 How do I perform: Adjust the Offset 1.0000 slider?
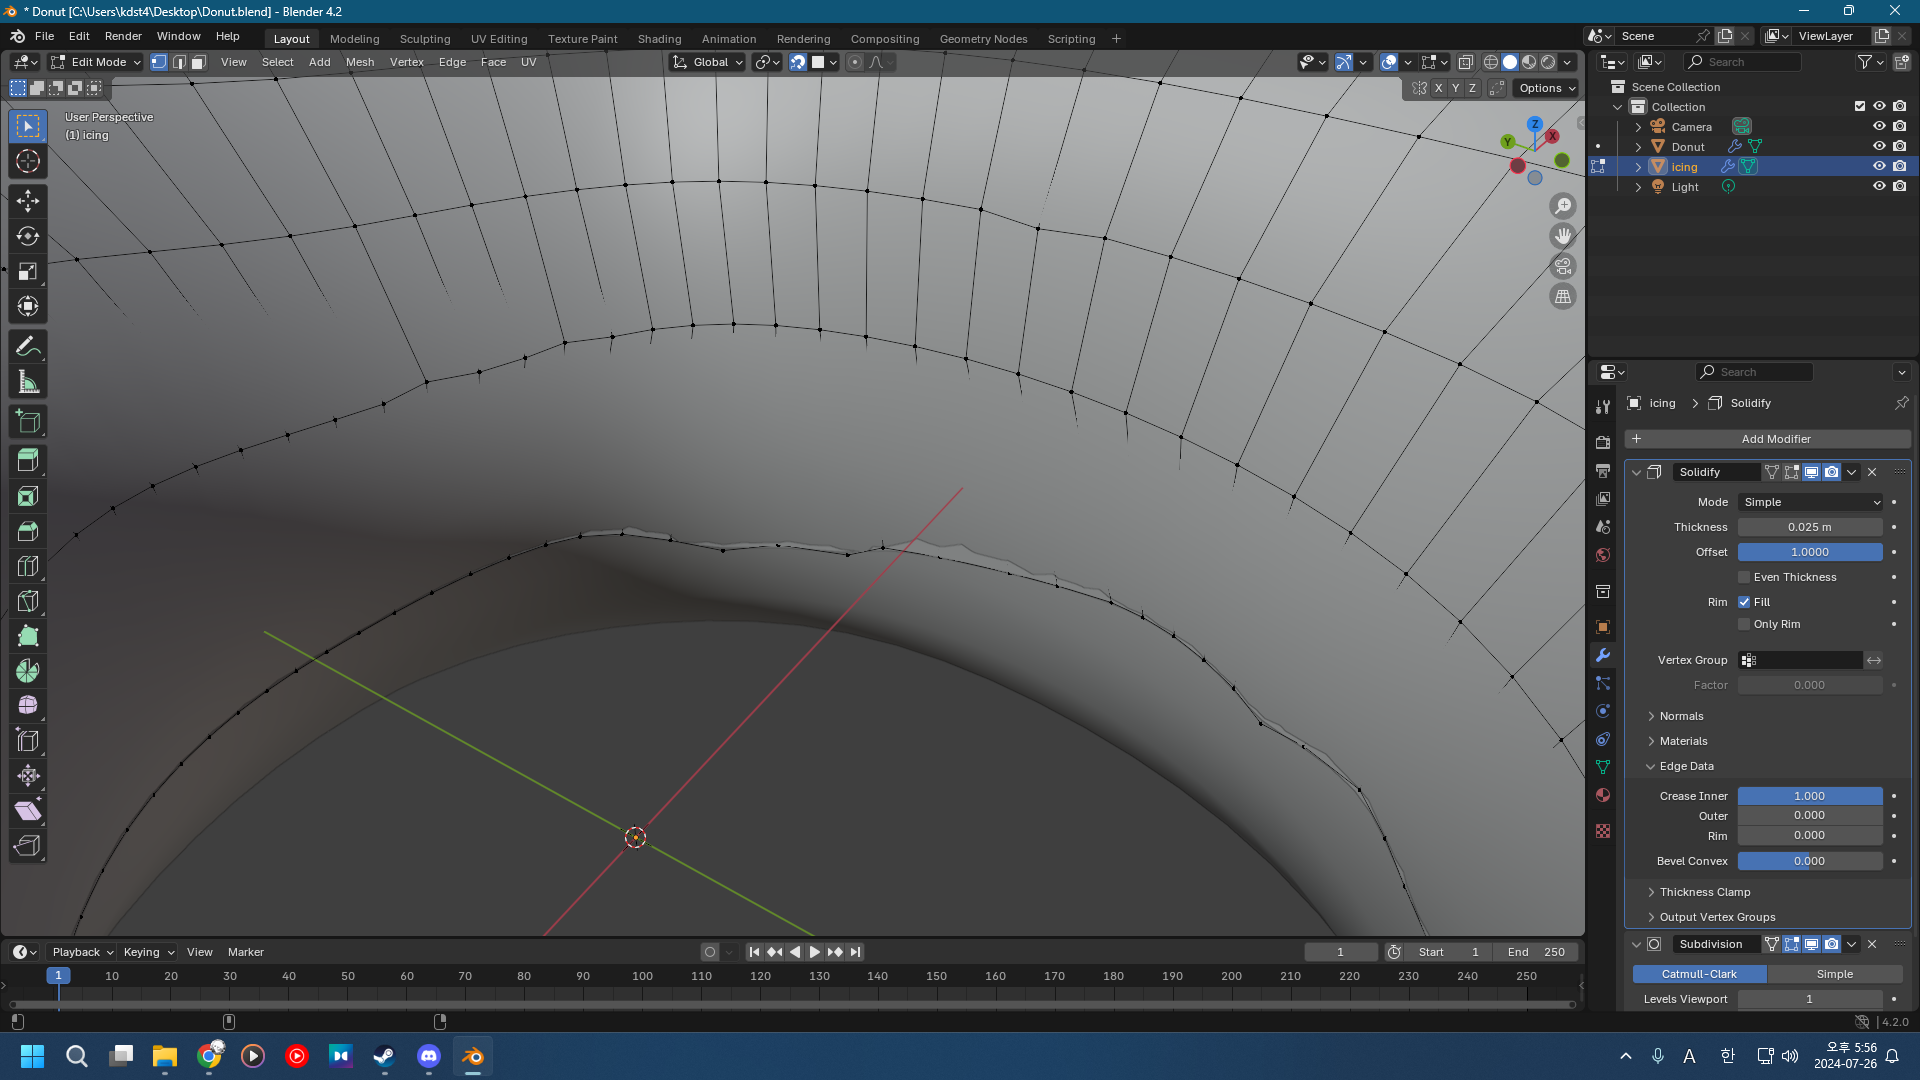click(1810, 552)
